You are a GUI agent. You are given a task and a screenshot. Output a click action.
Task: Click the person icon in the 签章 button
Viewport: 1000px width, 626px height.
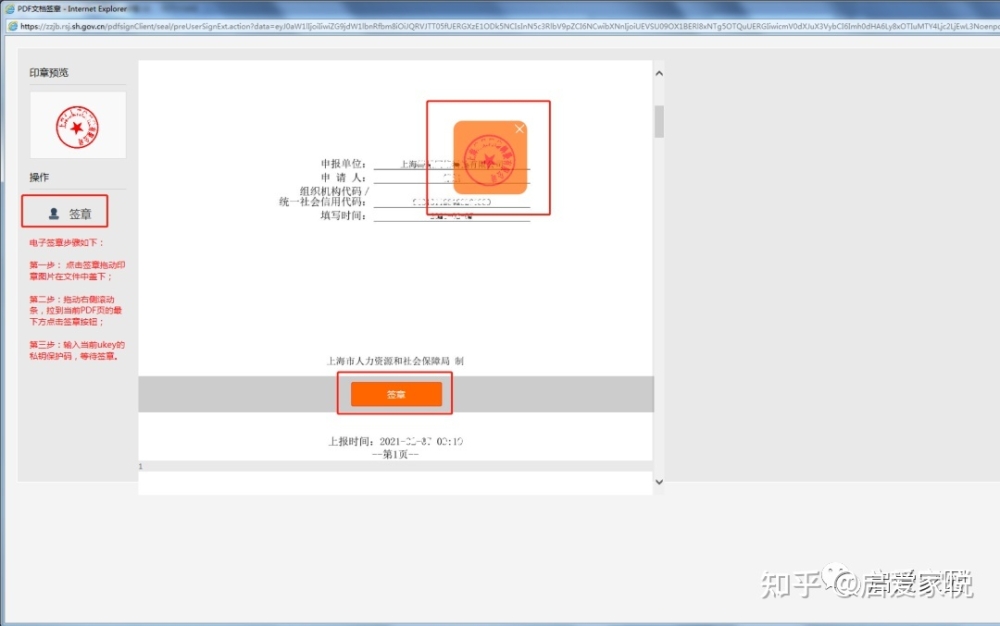pyautogui.click(x=54, y=214)
